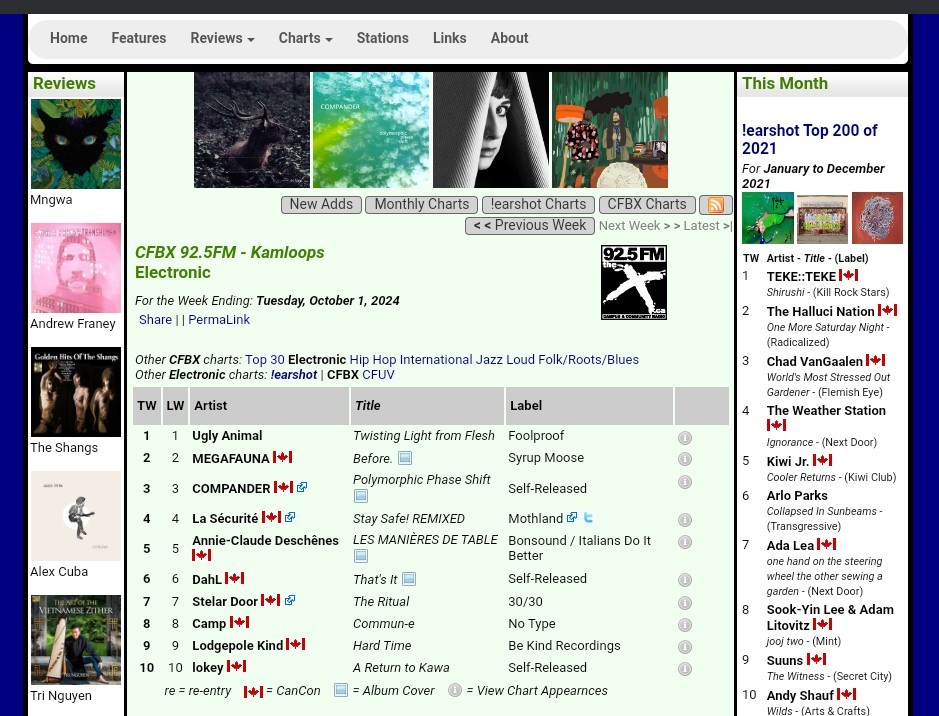Image resolution: width=939 pixels, height=716 pixels.
Task: Open the PermaLink
Action: pos(219,320)
